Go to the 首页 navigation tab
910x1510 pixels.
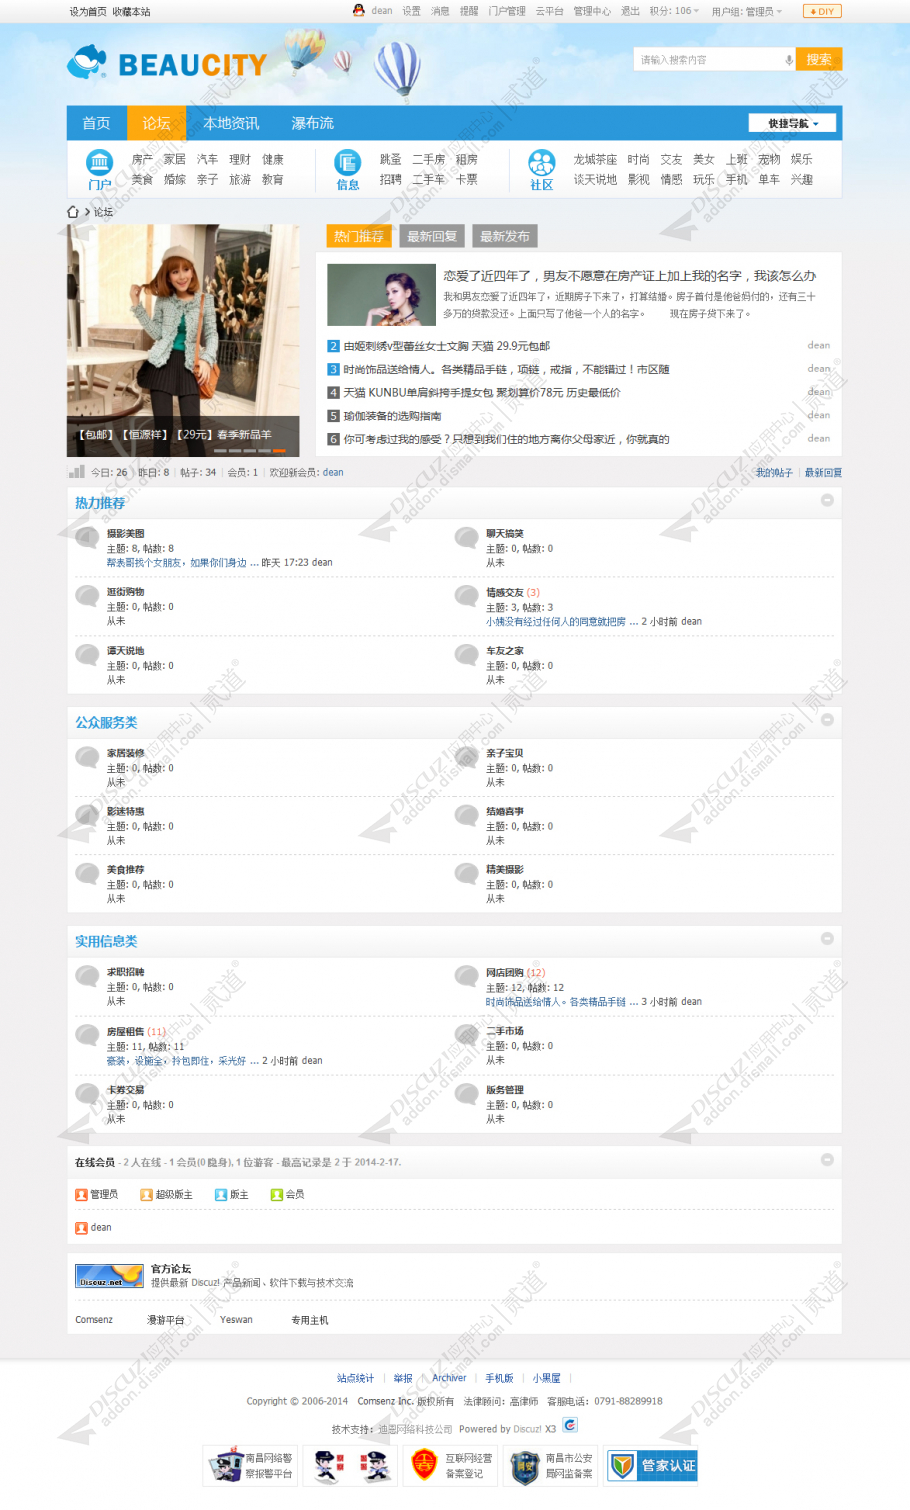coord(96,123)
